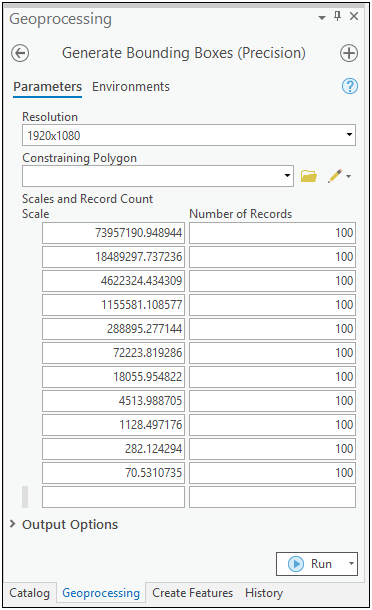Click record count beside scale 73957190.948944

[x=272, y=233]
